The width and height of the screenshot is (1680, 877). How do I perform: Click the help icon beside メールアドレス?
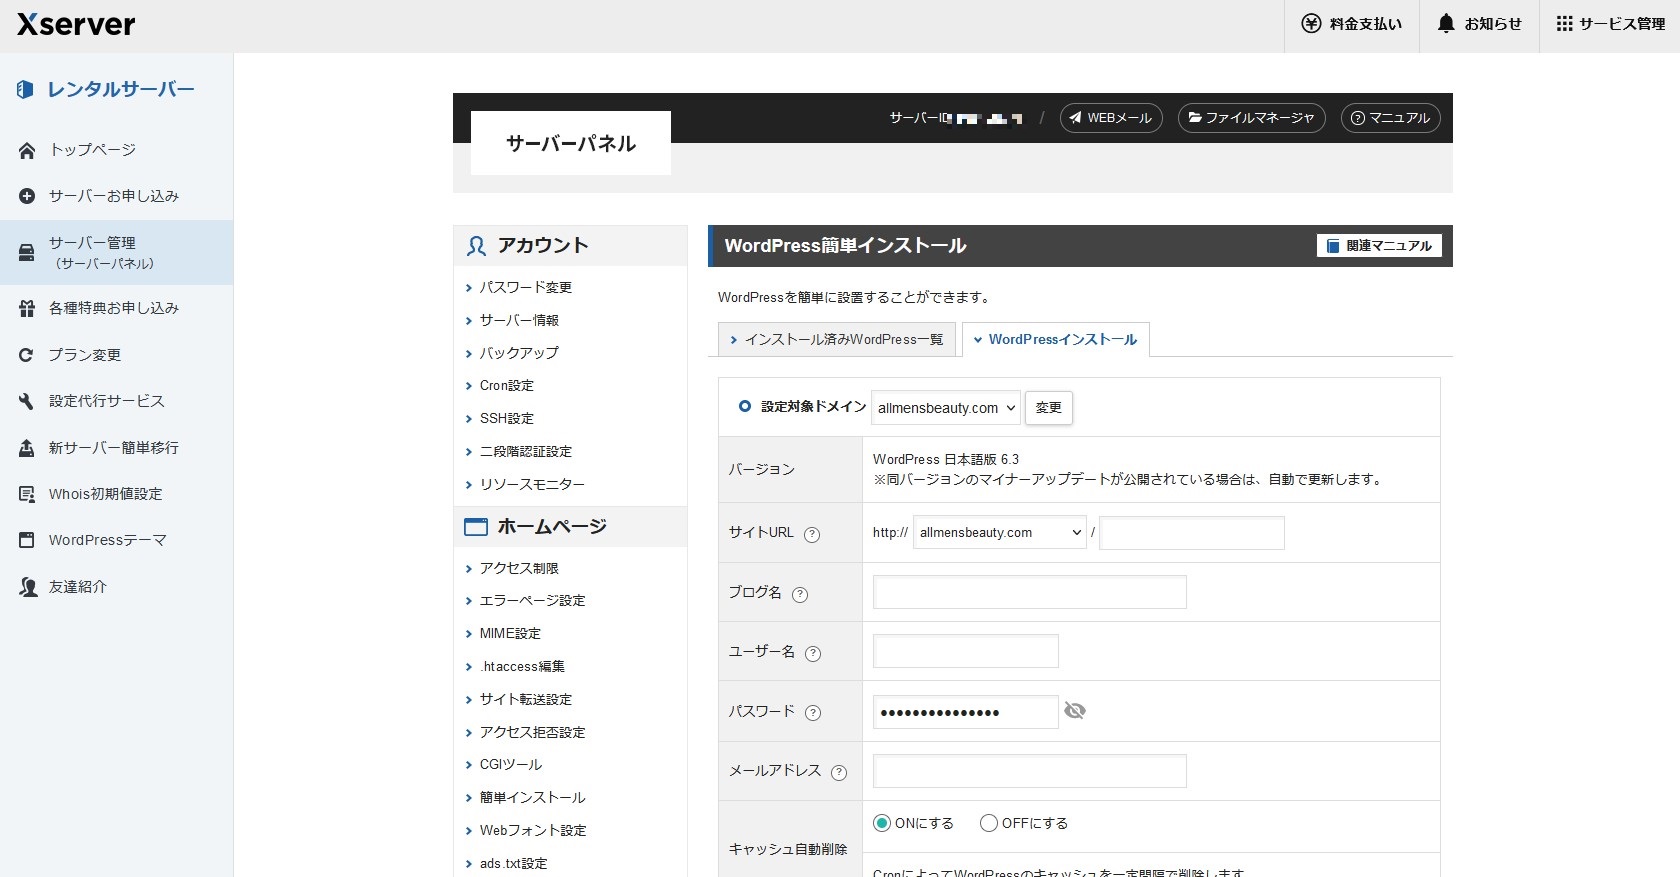click(x=839, y=772)
